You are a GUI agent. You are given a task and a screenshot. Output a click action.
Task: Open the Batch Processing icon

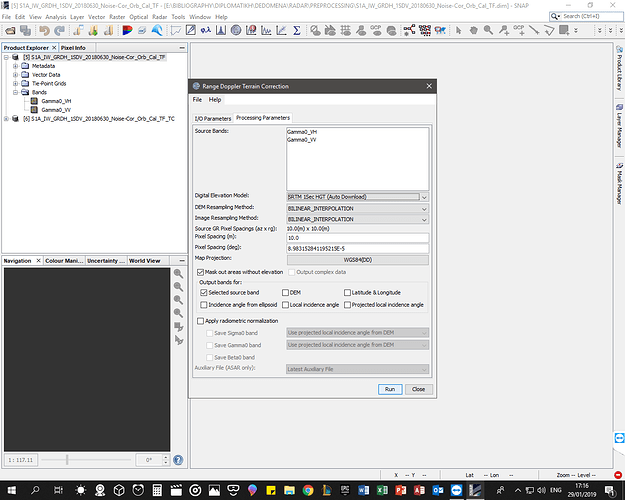(x=425, y=30)
